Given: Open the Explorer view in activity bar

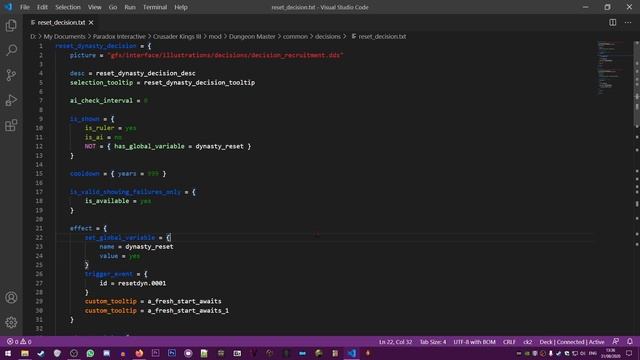Looking at the screenshot, I should (x=11, y=25).
